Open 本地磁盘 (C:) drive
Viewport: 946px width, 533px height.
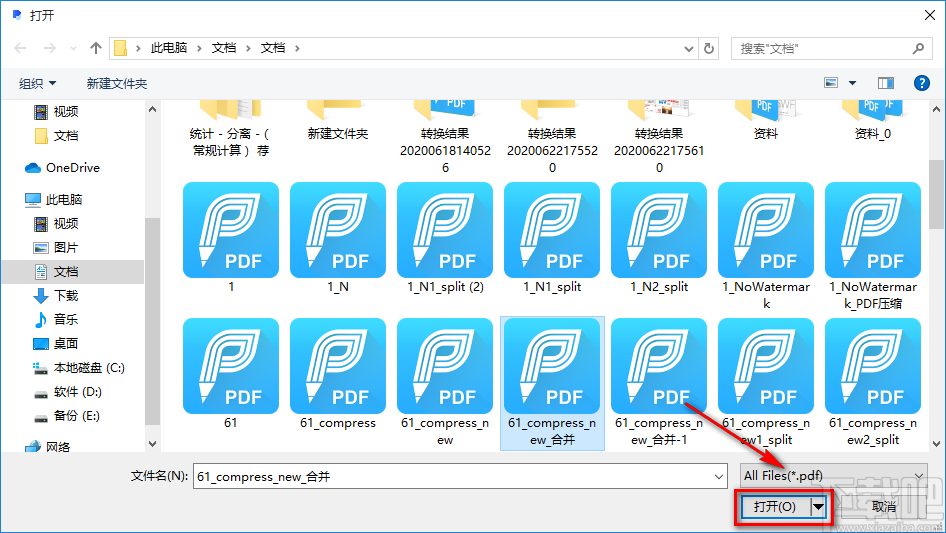click(79, 368)
